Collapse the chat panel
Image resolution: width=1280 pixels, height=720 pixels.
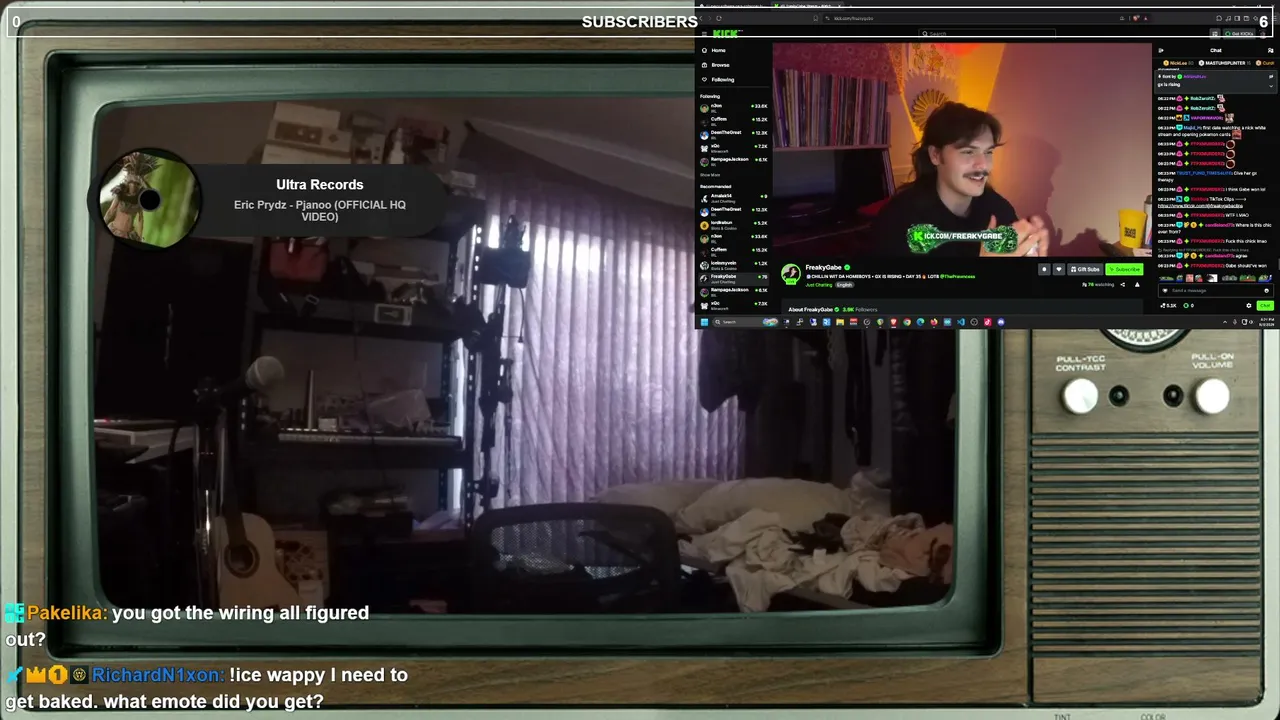1161,50
